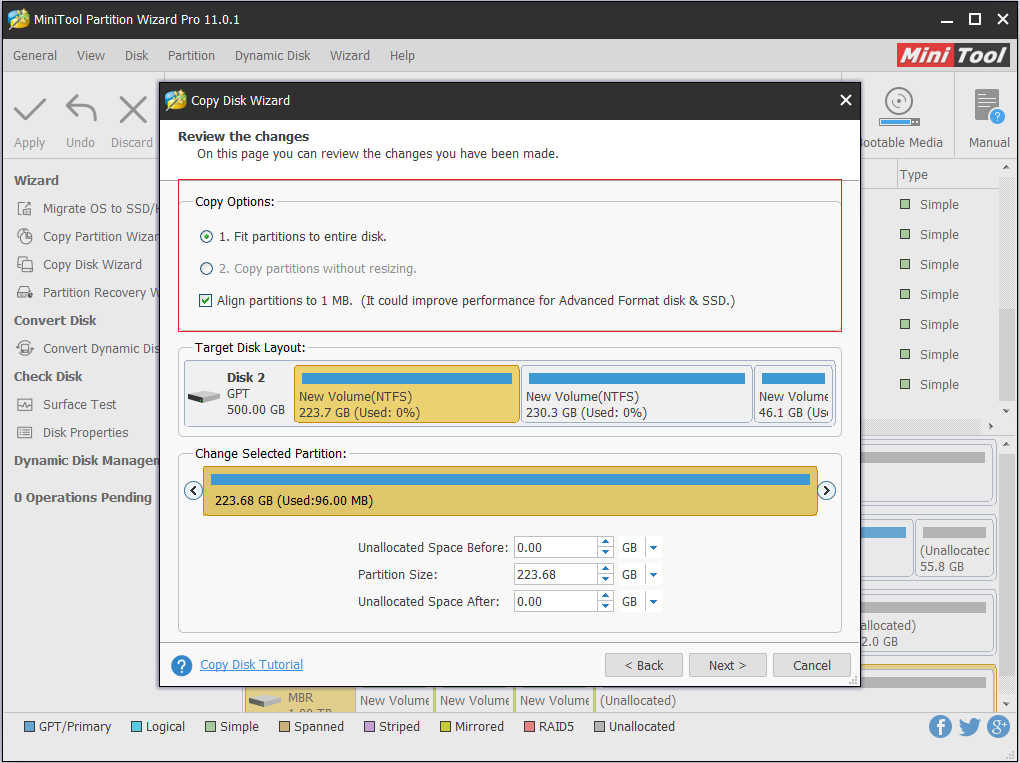Image resolution: width=1020 pixels, height=763 pixels.
Task: Close the Copy Disk Wizard dialog
Action: (x=846, y=100)
